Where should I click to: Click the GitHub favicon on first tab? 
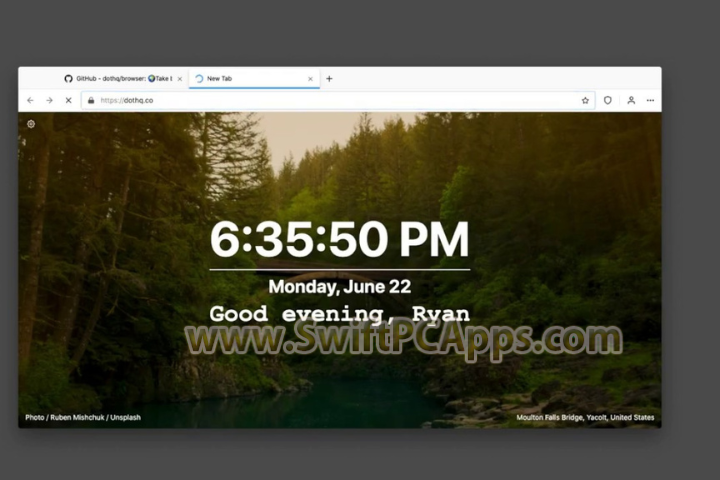[68, 79]
